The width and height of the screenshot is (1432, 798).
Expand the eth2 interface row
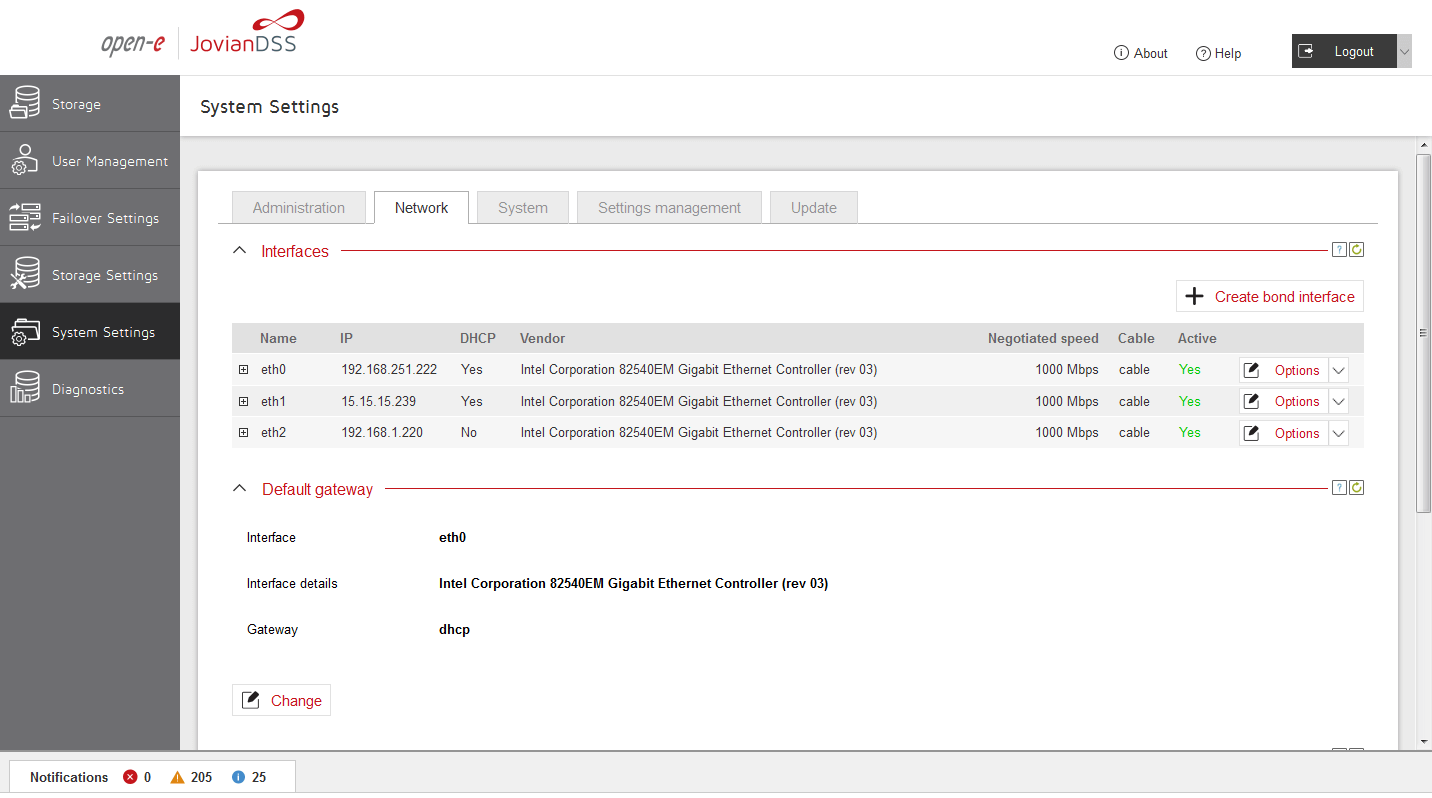243,433
